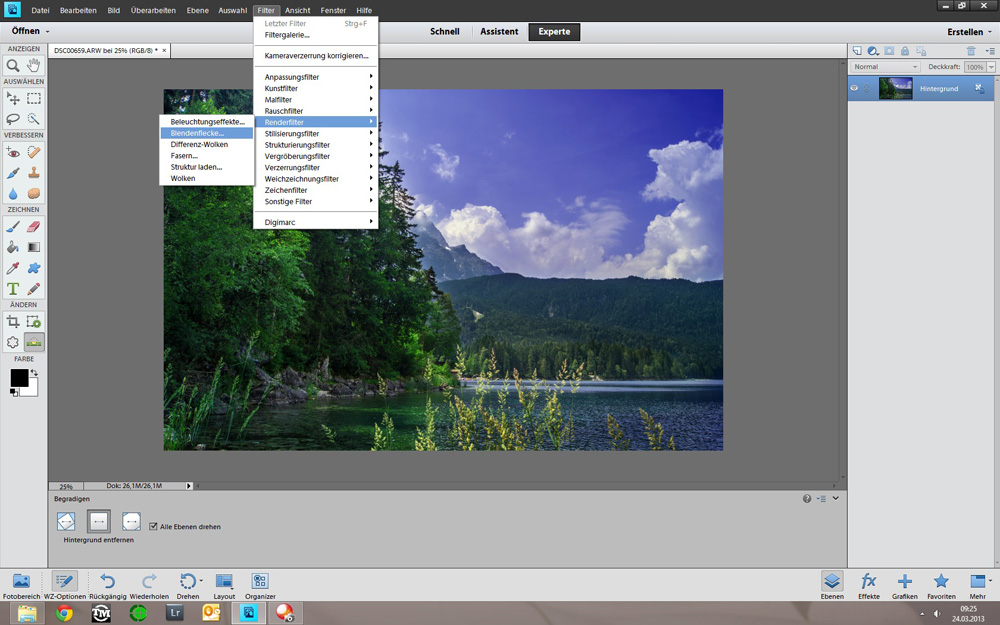Choose the Clone Stamp tool

coord(34,173)
